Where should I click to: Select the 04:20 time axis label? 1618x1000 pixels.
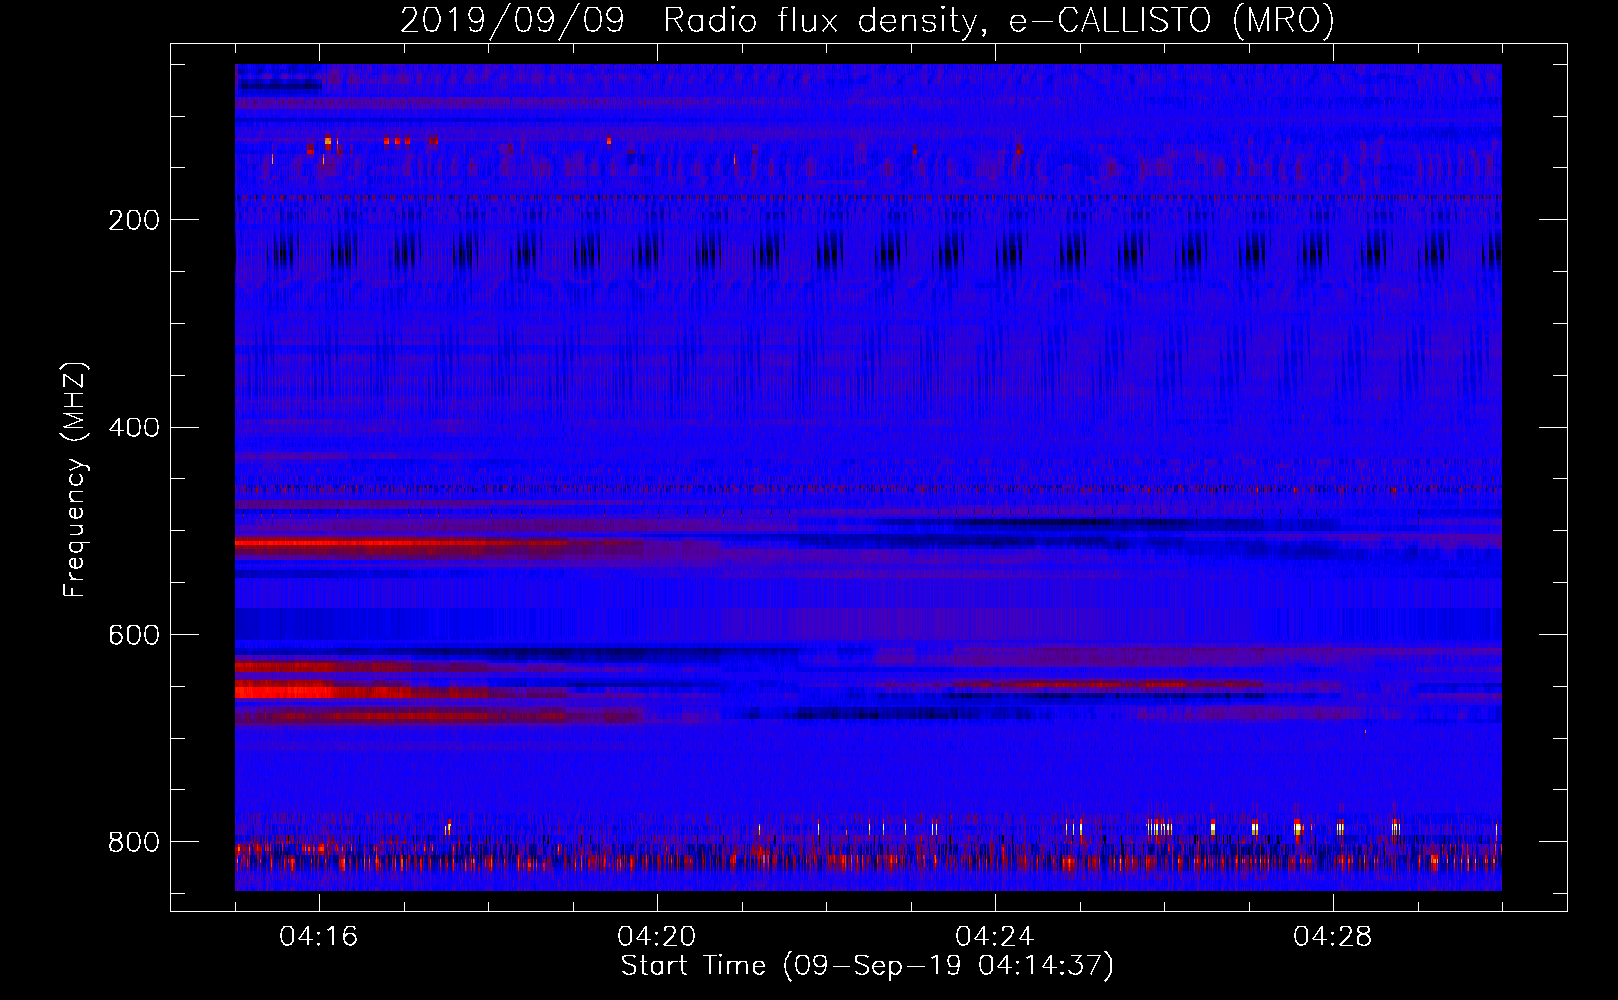657,937
